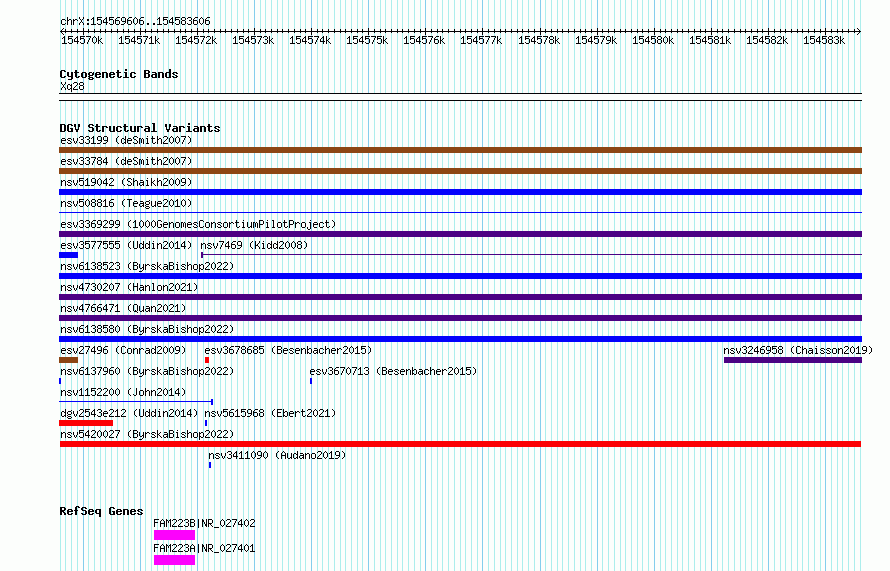Open the nsv3246958 (Chaisson2019) label
This screenshot has width=890, height=571.
tap(798, 350)
